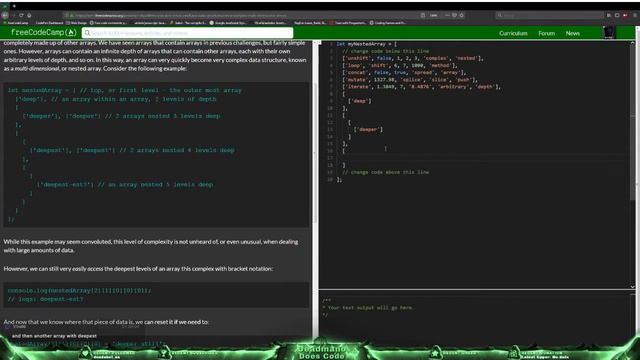Image resolution: width=640 pixels, height=360 pixels.
Task: Open the Web Design bookmark
Action: tap(77, 23)
